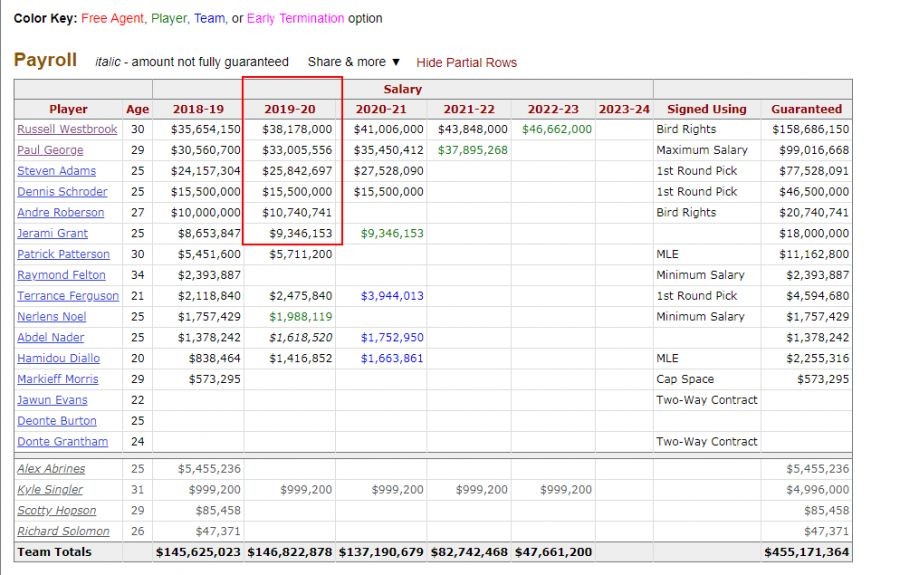900x575 pixels.
Task: Select the 2022-23 column header
Action: click(553, 109)
